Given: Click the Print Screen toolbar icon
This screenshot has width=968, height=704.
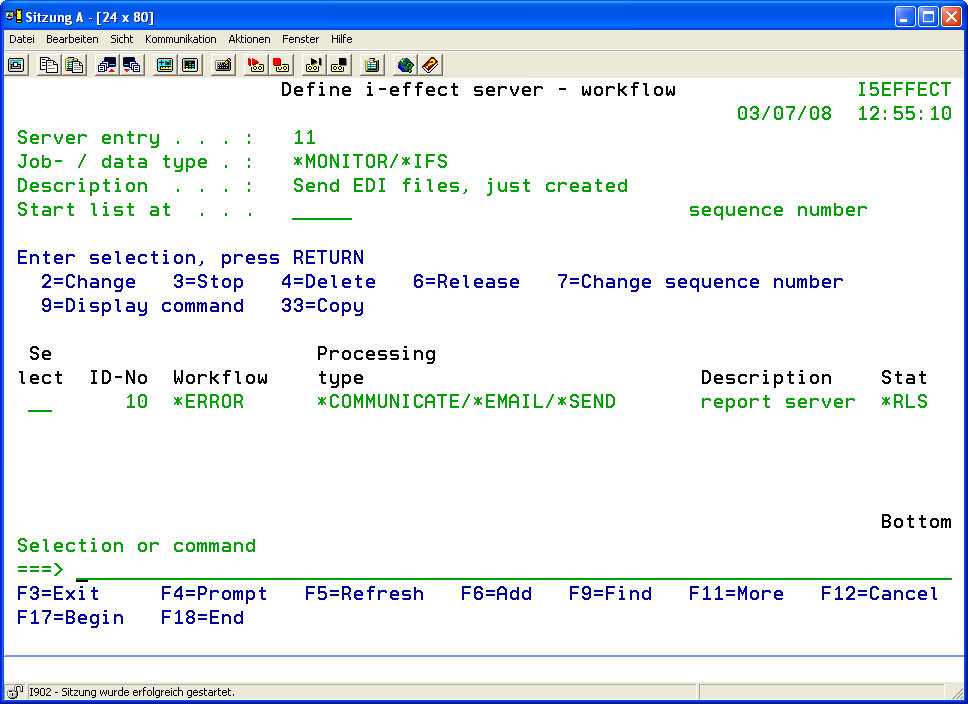Looking at the screenshot, I should pyautogui.click(x=17, y=65).
